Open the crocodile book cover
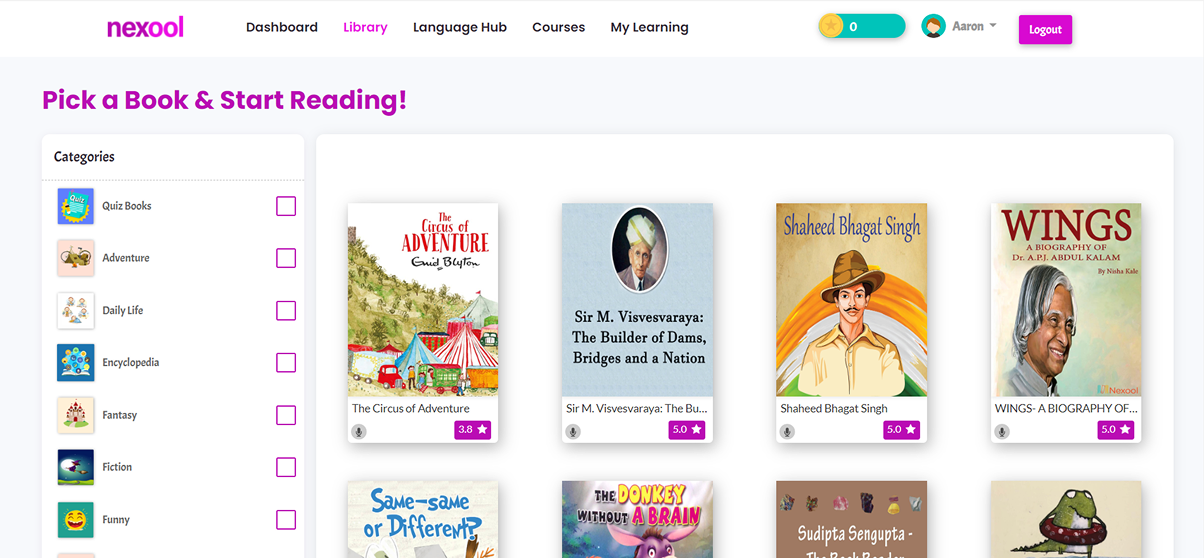 pos(1066,519)
